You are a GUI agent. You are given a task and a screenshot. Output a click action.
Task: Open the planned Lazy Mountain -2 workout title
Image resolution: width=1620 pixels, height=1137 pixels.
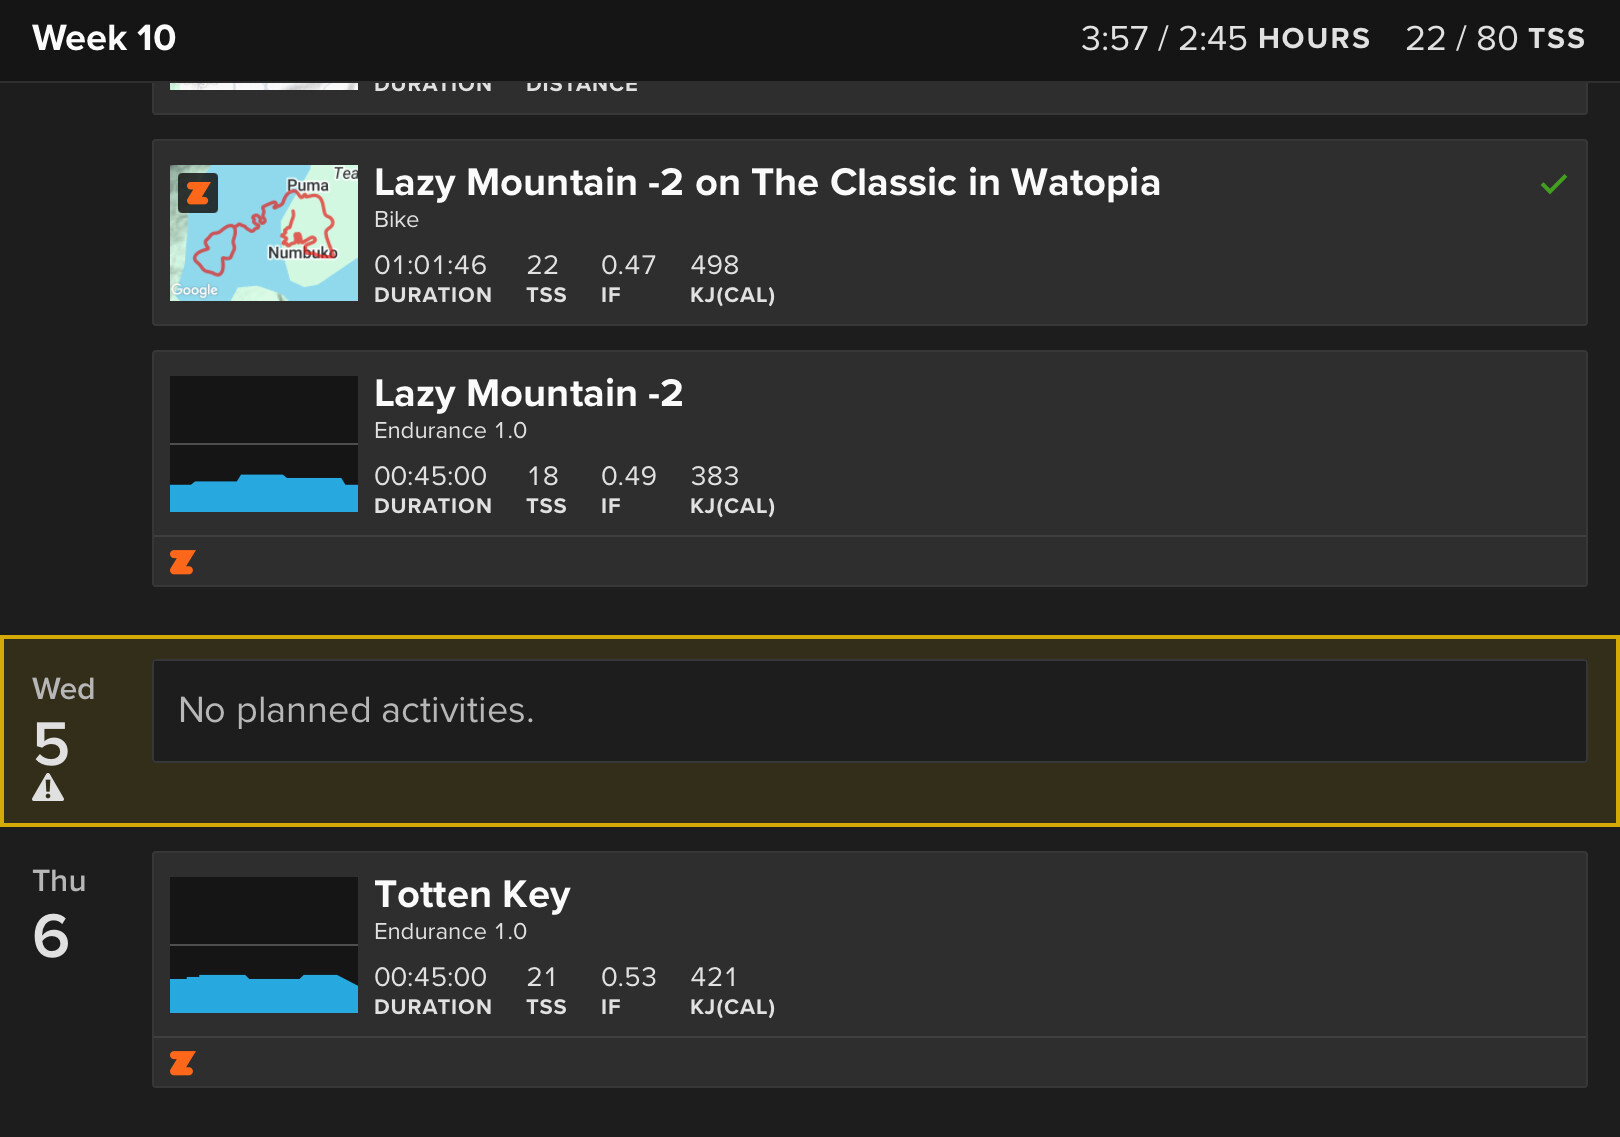528,394
